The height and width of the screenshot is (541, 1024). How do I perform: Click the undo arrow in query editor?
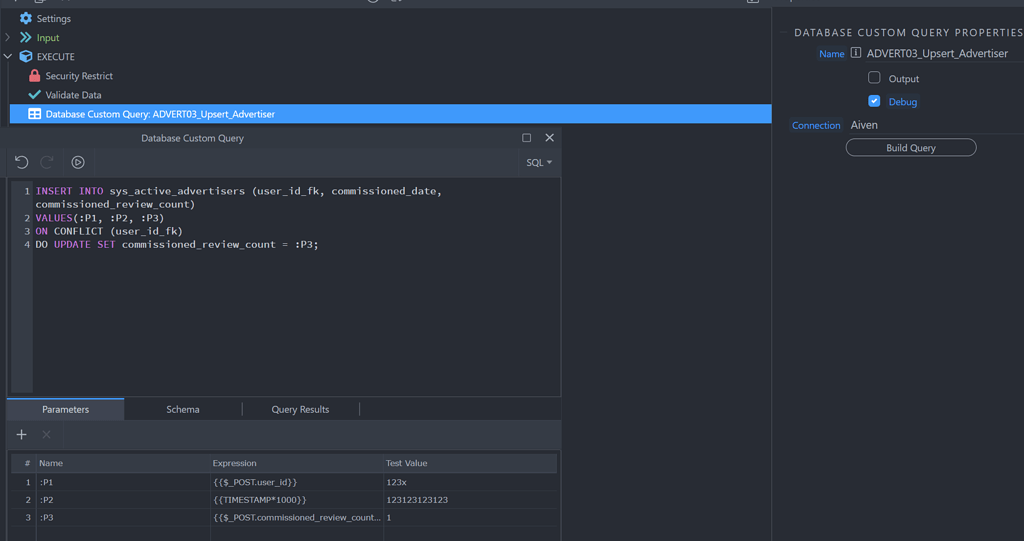(21, 162)
